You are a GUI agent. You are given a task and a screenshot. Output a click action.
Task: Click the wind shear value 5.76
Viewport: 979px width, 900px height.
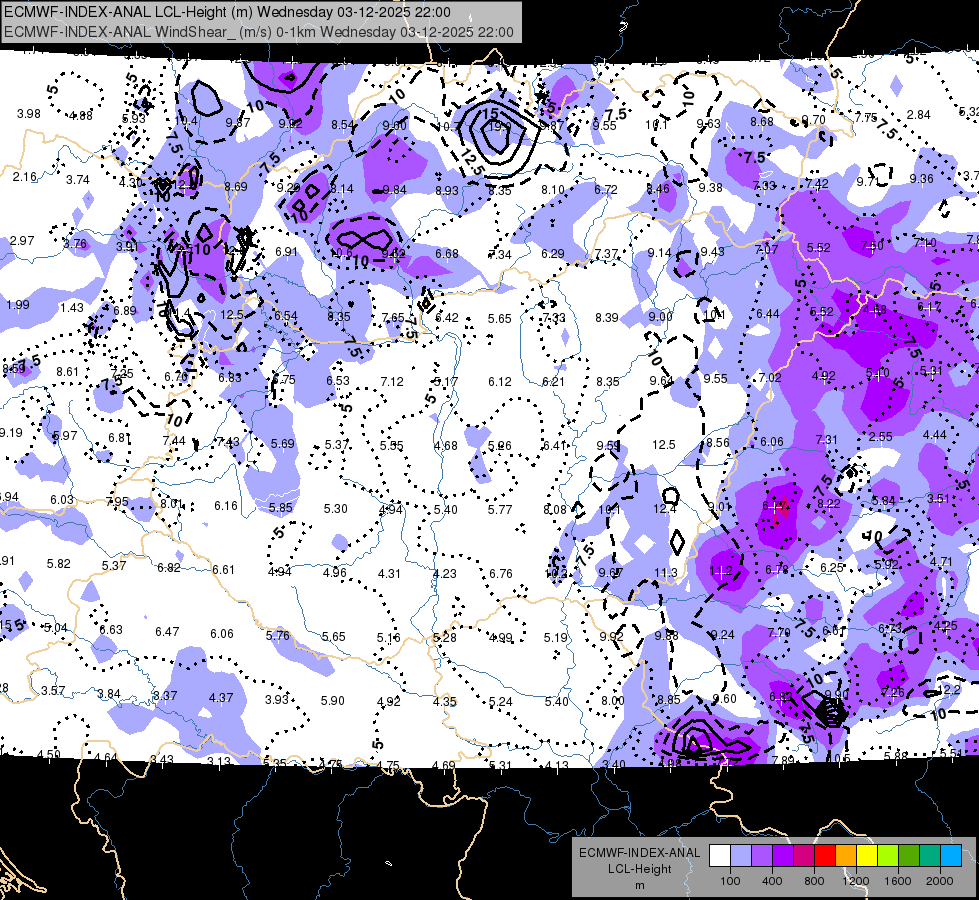tap(278, 635)
